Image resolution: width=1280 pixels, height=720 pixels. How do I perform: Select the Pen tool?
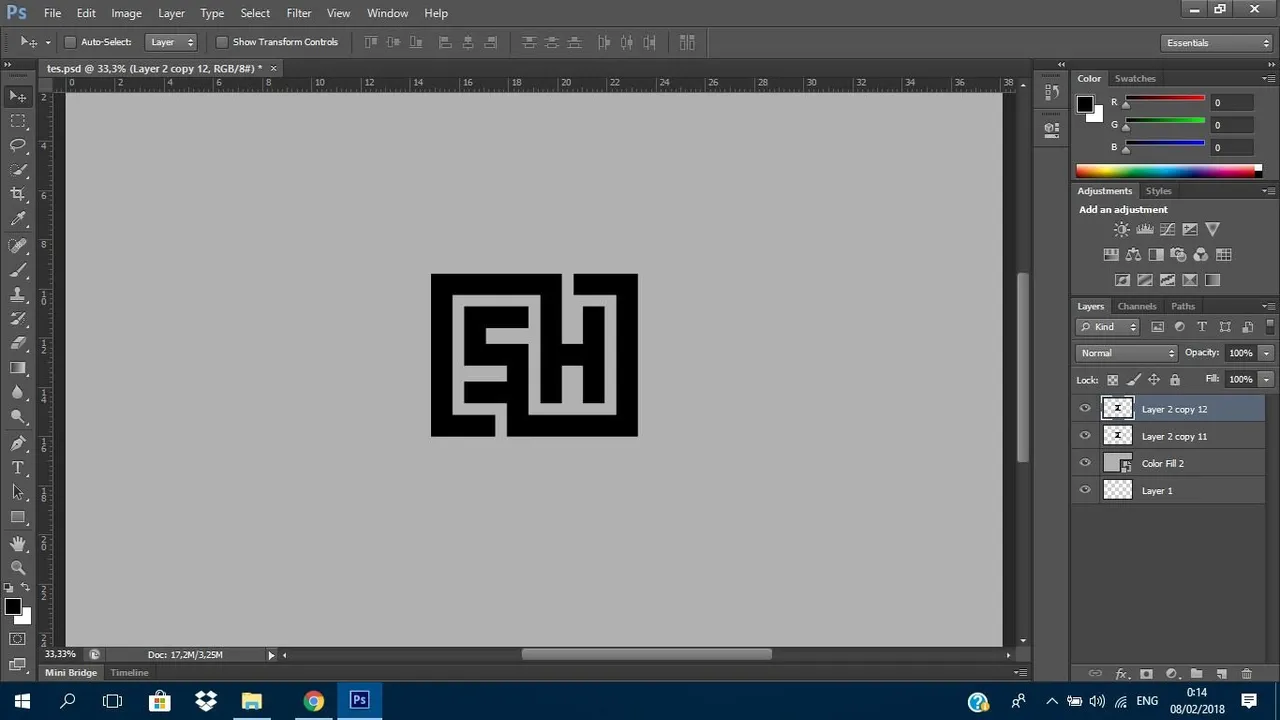pos(18,443)
